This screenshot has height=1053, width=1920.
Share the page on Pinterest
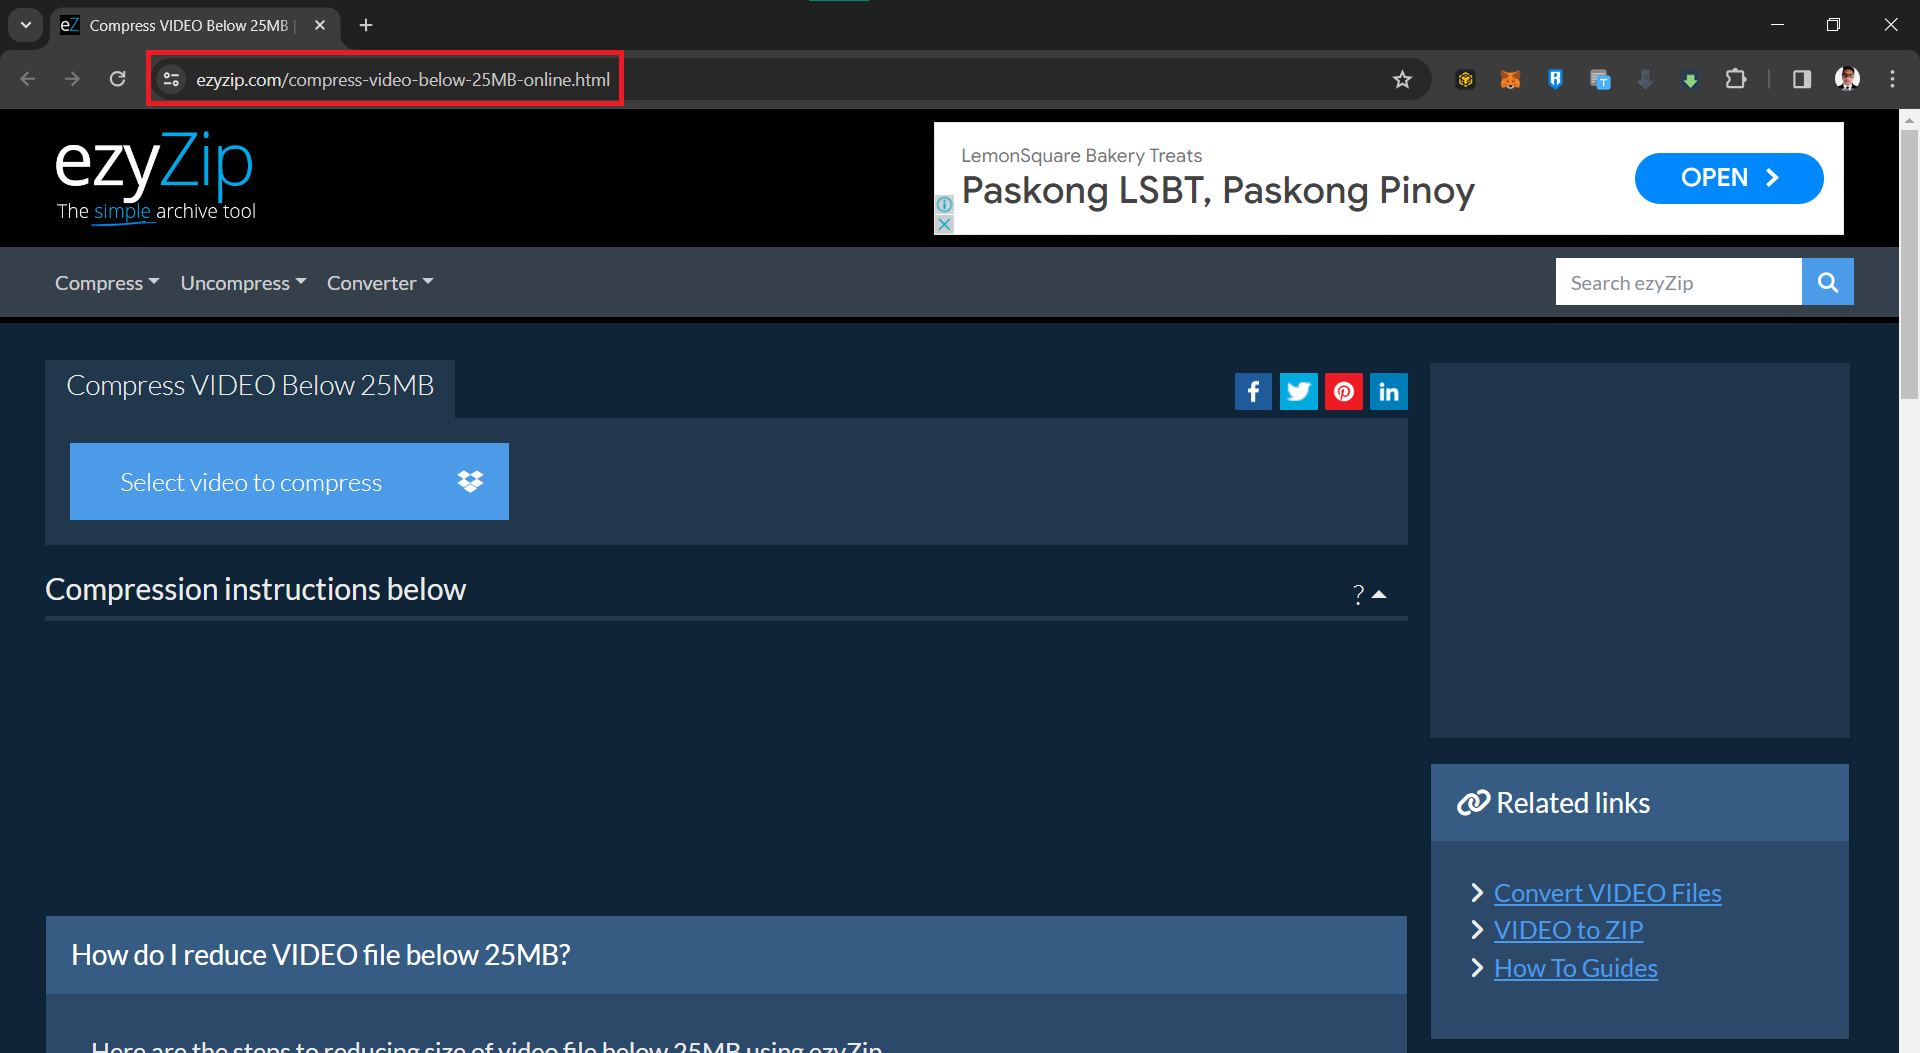(1343, 391)
